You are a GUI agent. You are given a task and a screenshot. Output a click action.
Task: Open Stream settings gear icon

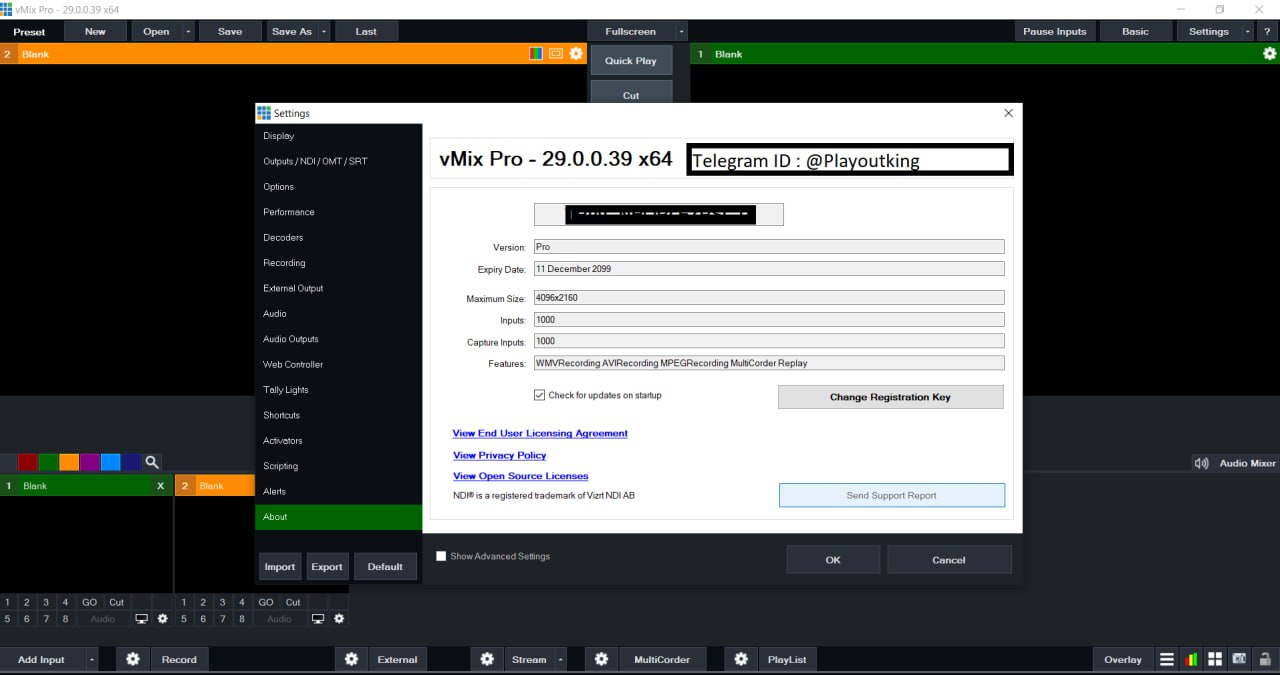click(x=487, y=659)
